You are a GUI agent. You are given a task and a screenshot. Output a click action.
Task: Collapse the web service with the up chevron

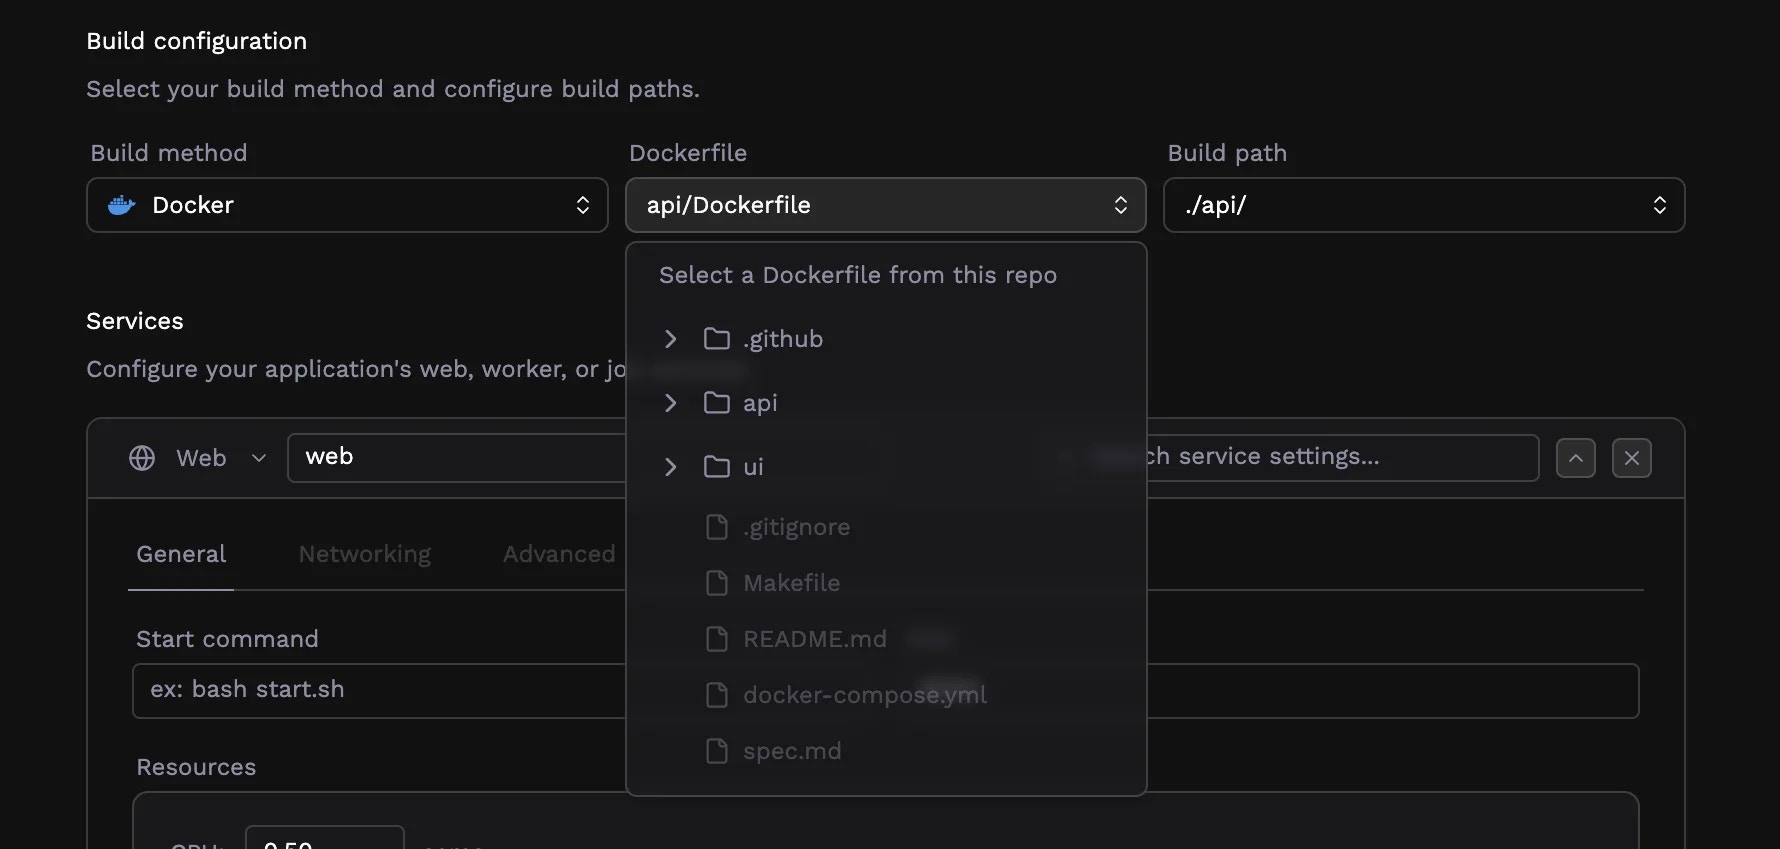click(x=1576, y=458)
